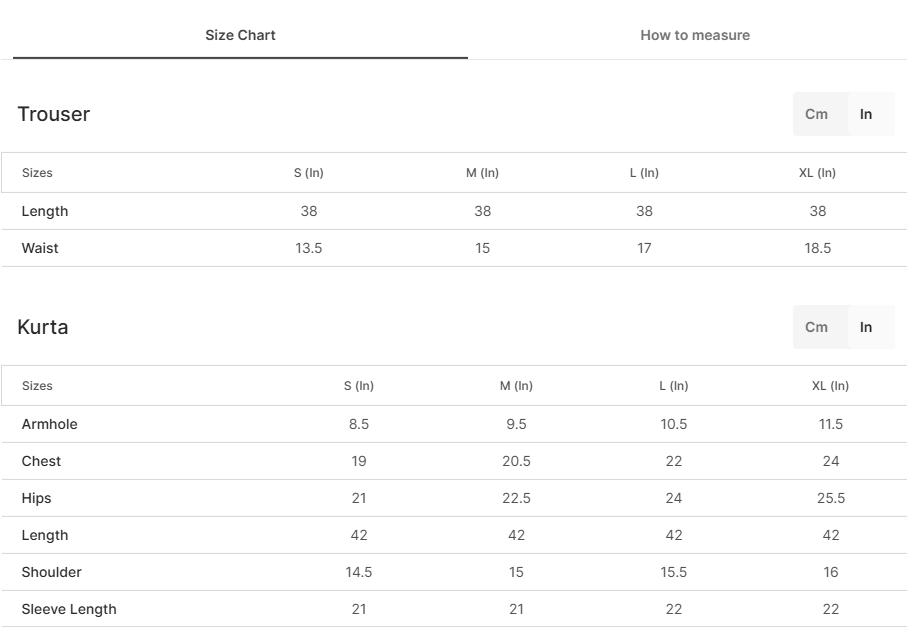This screenshot has width=907, height=628.
Task: Click Trouser Waist row label
Action: click(40, 248)
